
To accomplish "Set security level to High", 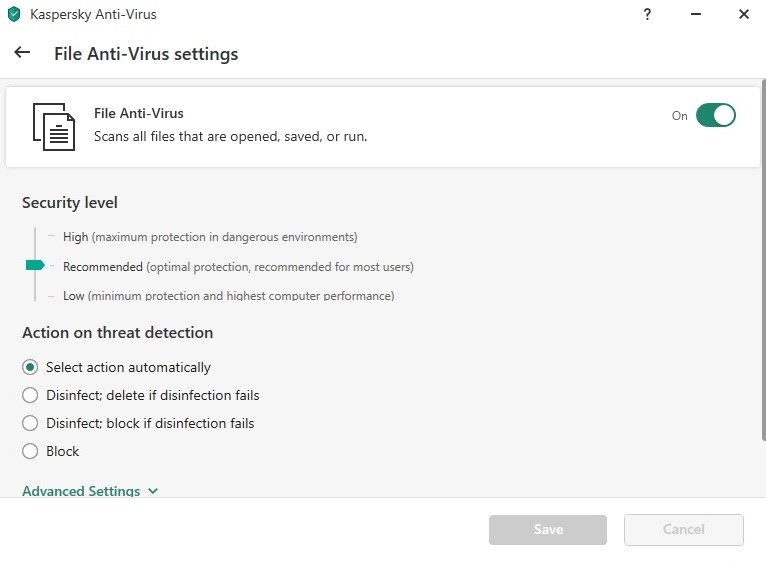I will tap(210, 237).
